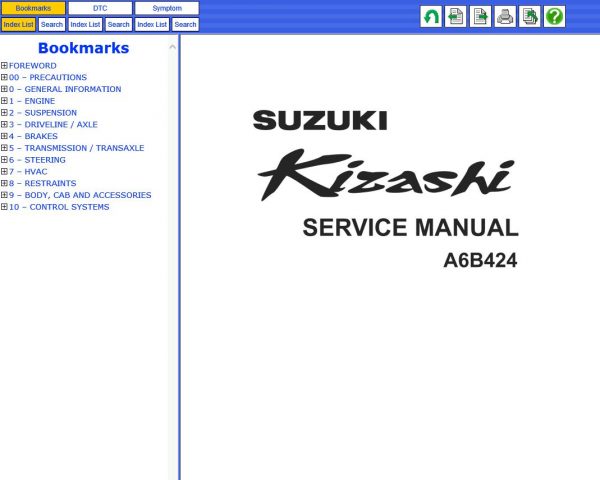Open the 10 – CONTROL SYSTEMS link
The width and height of the screenshot is (600, 480).
(59, 207)
